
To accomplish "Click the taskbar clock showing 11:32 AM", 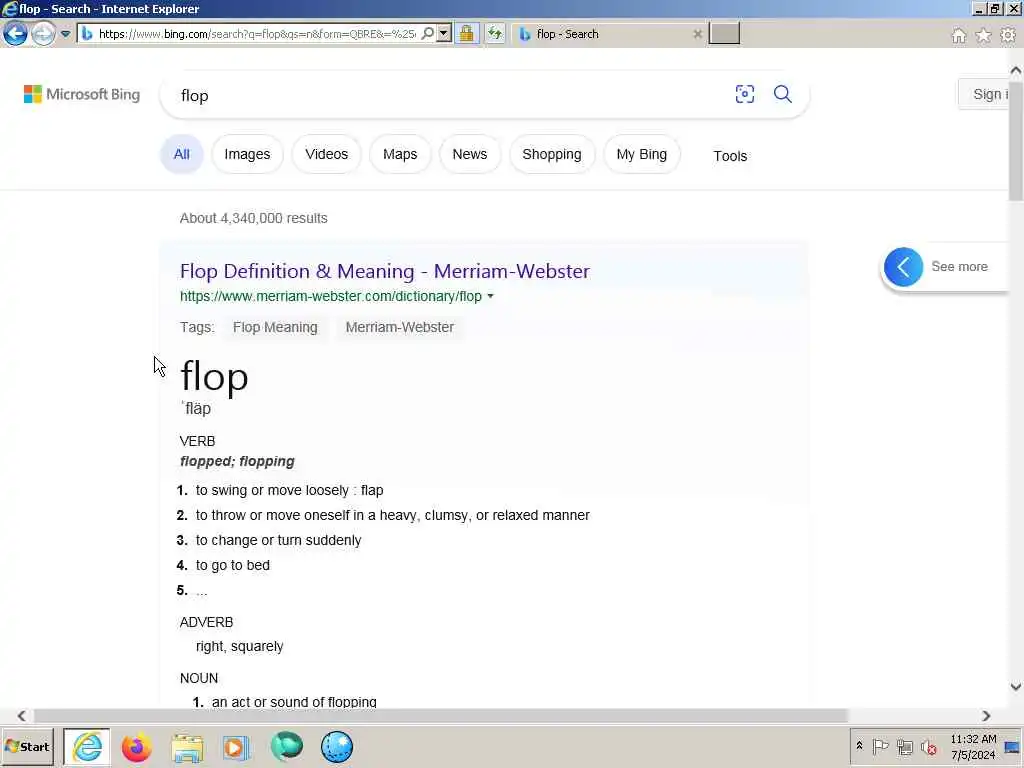I will 973,746.
